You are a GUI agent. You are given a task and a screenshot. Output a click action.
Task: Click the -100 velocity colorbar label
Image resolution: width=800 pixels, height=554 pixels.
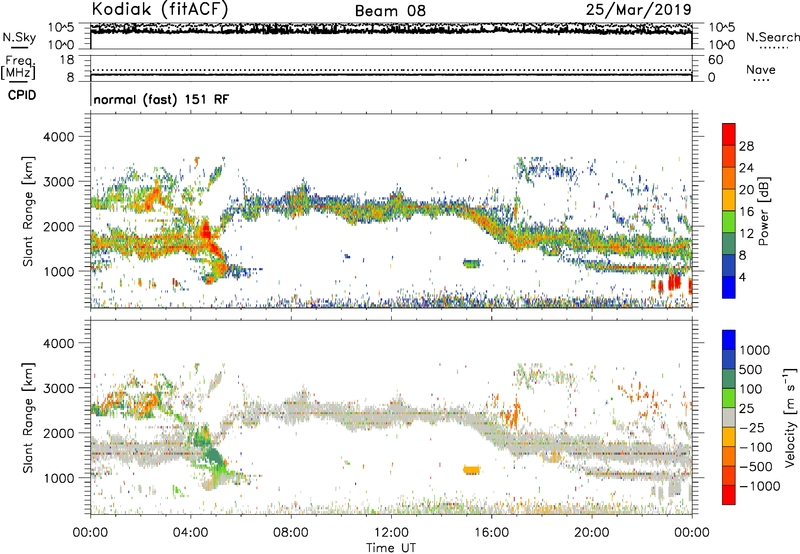(756, 447)
